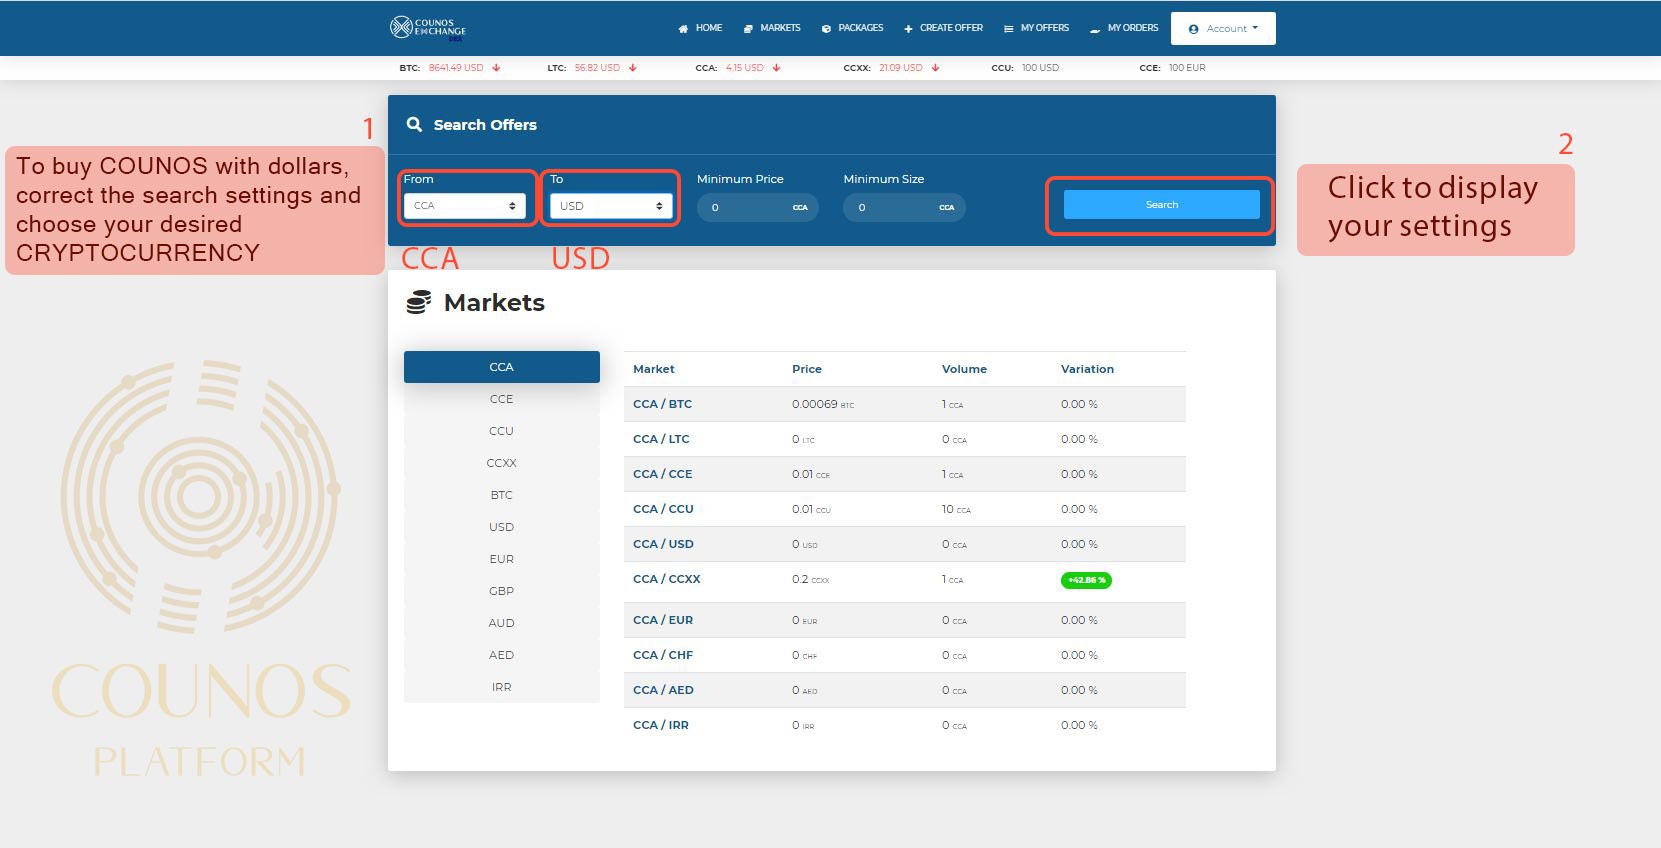Open the CCA / IRR market link
This screenshot has height=848, width=1661.
tap(661, 725)
